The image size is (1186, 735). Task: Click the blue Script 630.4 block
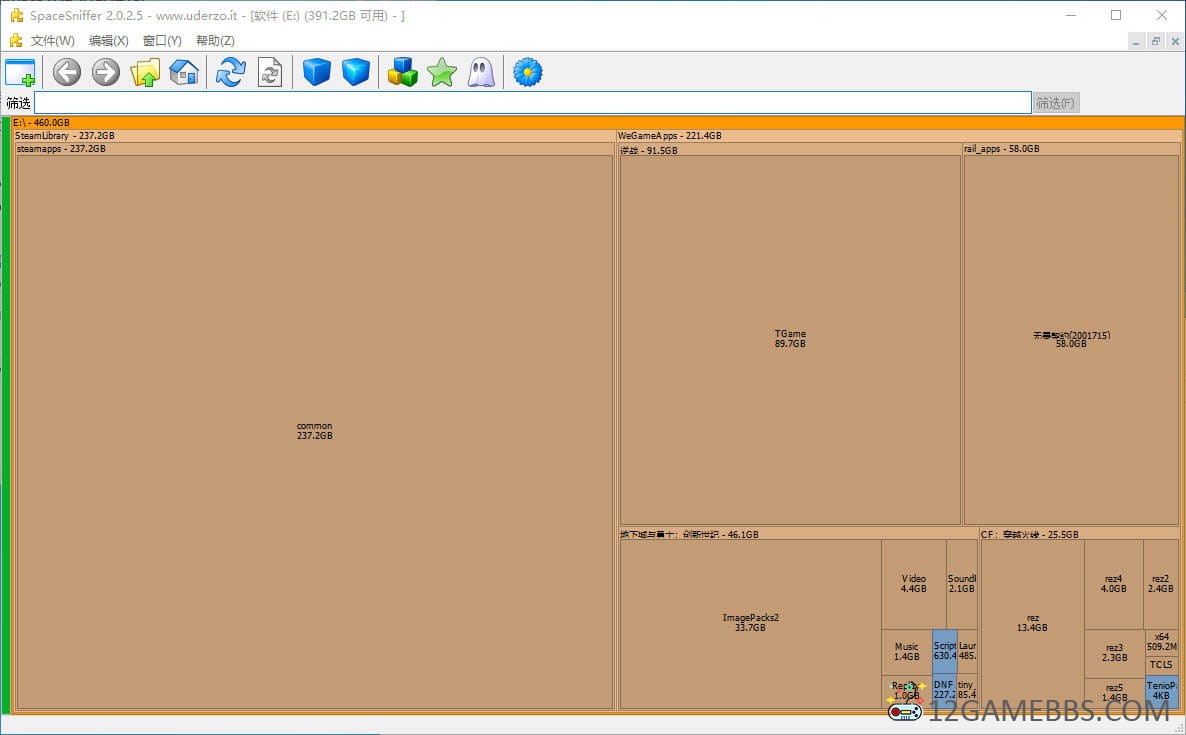tap(945, 652)
